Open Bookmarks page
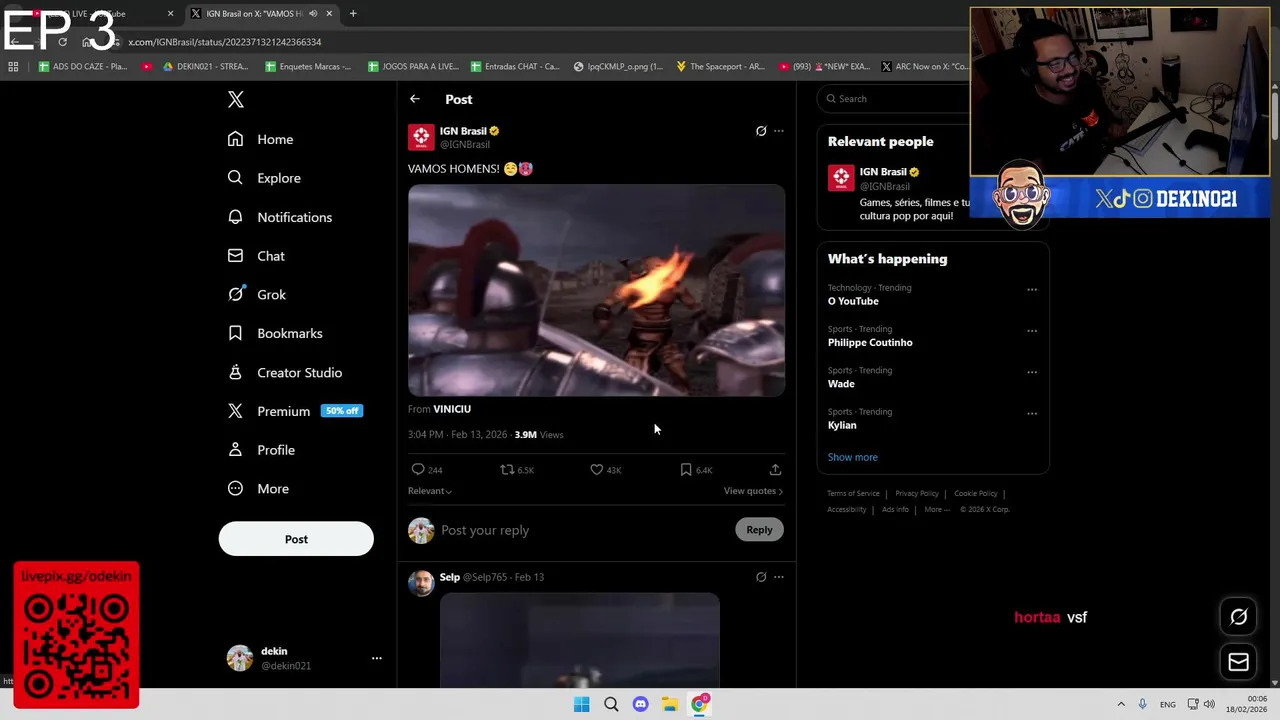 coord(275,333)
